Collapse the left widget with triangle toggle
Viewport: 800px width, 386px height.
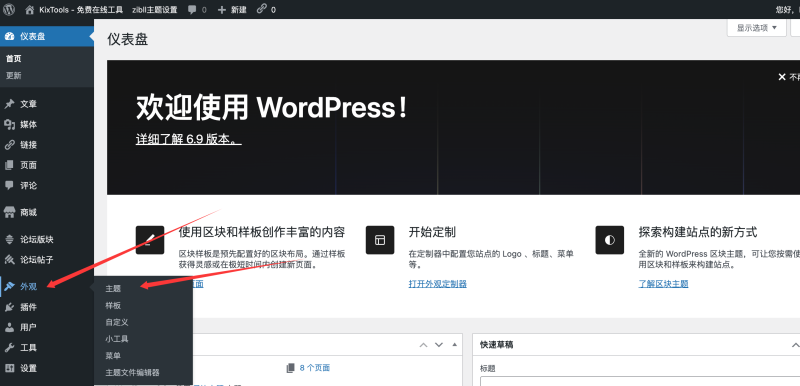click(455, 345)
